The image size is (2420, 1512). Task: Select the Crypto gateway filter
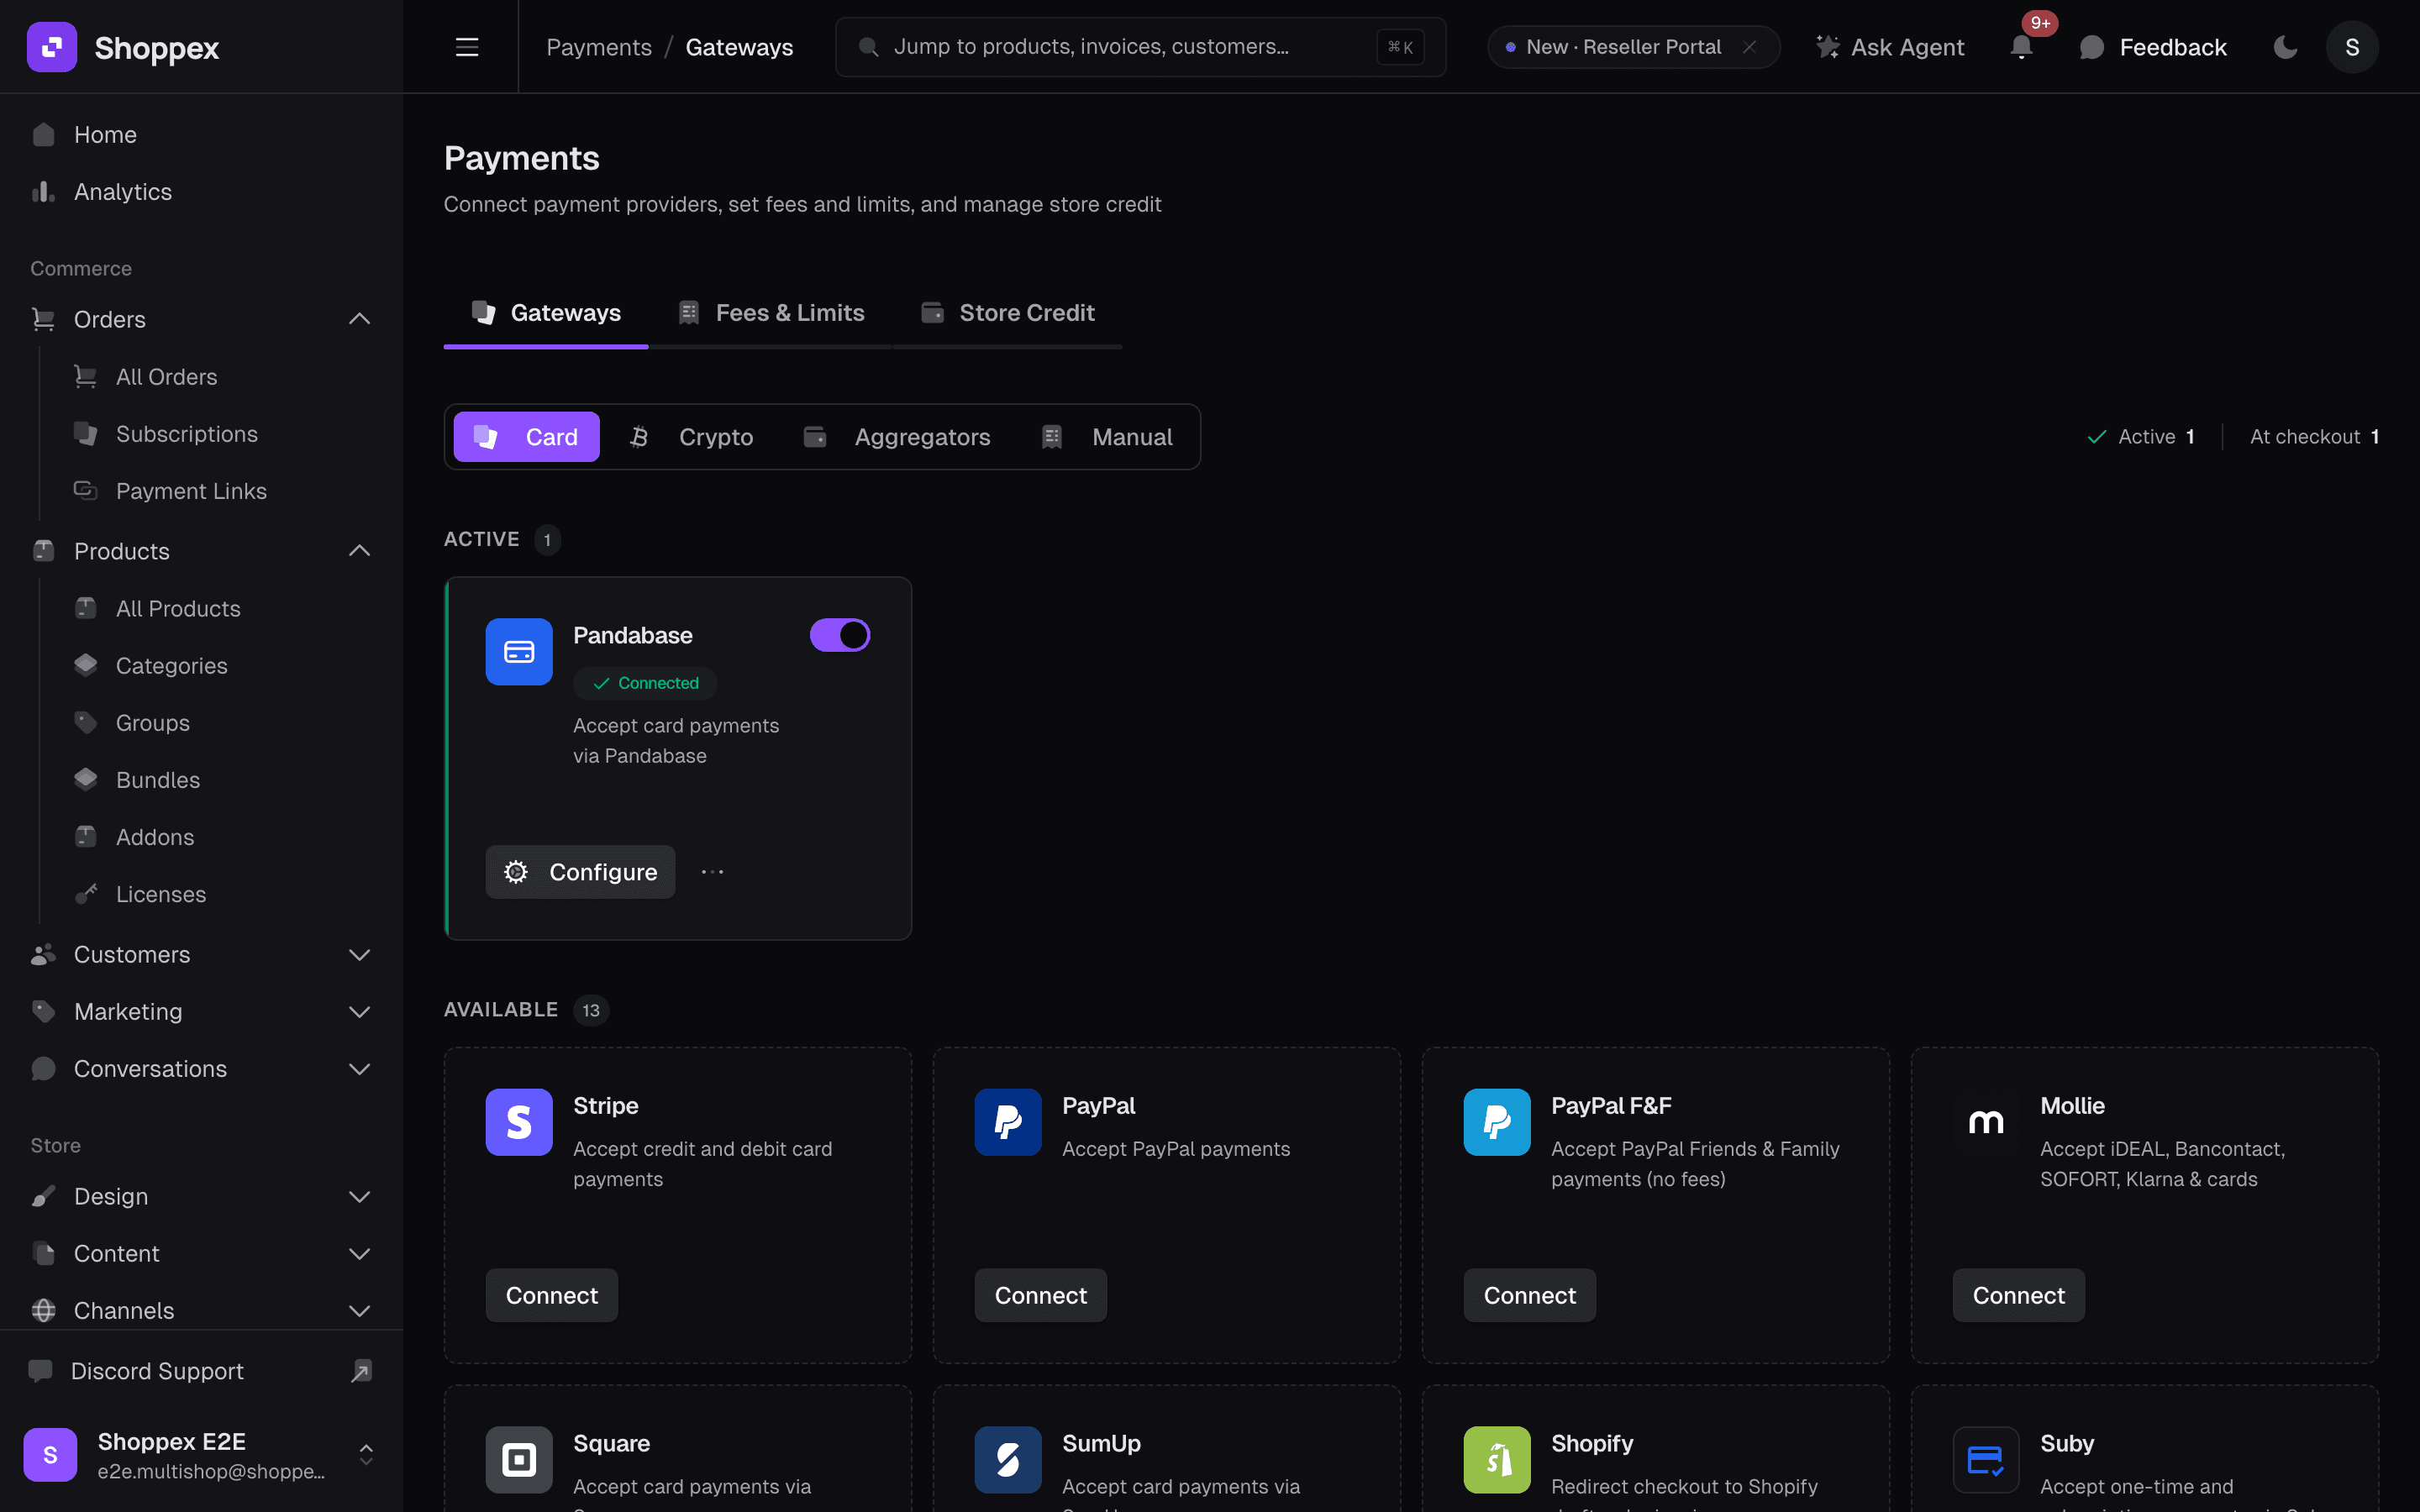[691, 437]
